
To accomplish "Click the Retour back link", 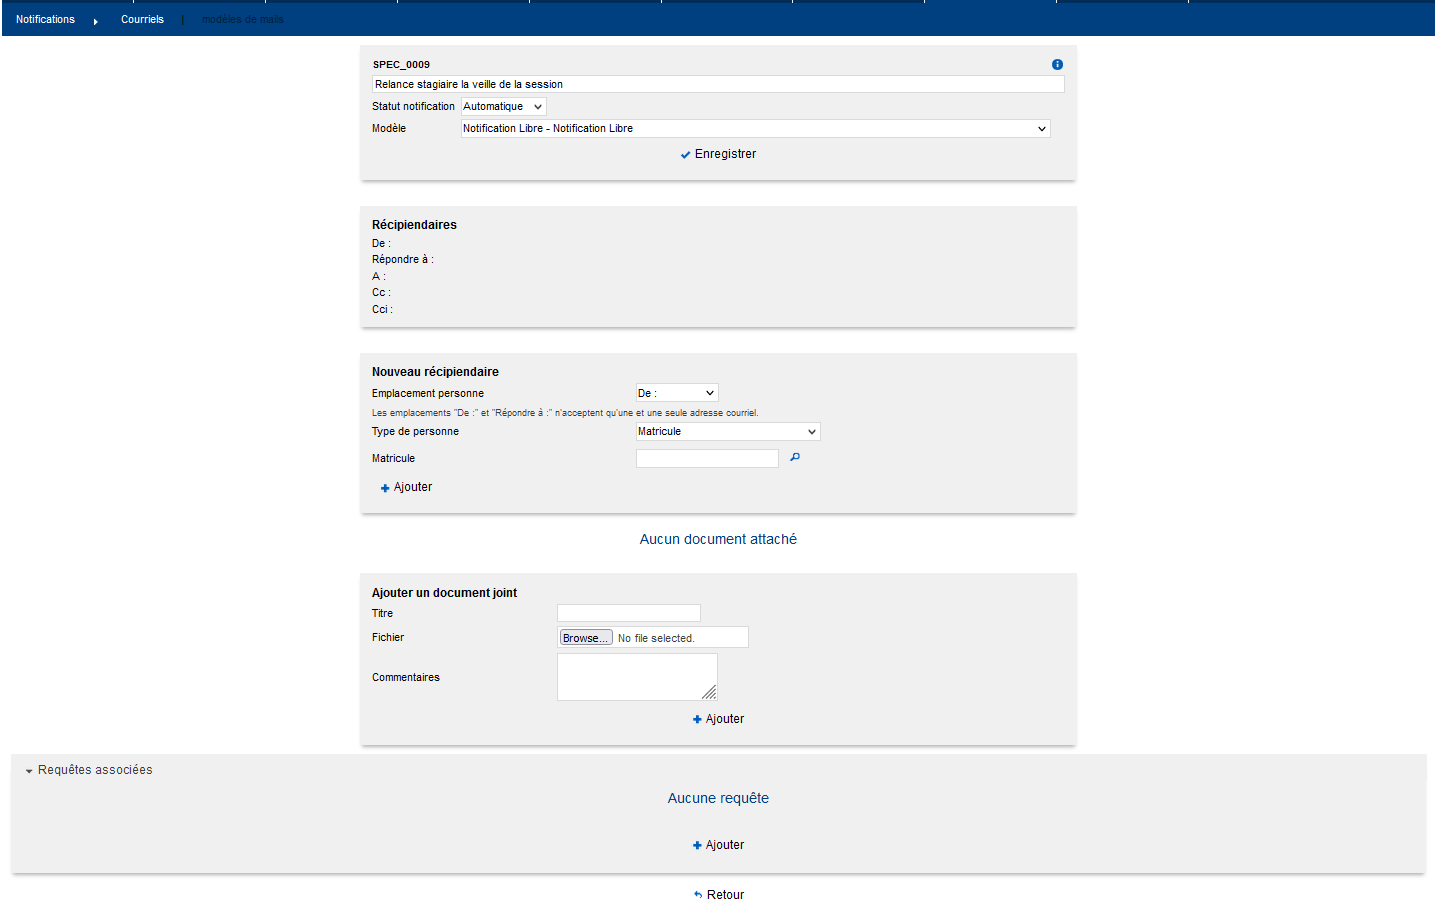I will pos(718,895).
